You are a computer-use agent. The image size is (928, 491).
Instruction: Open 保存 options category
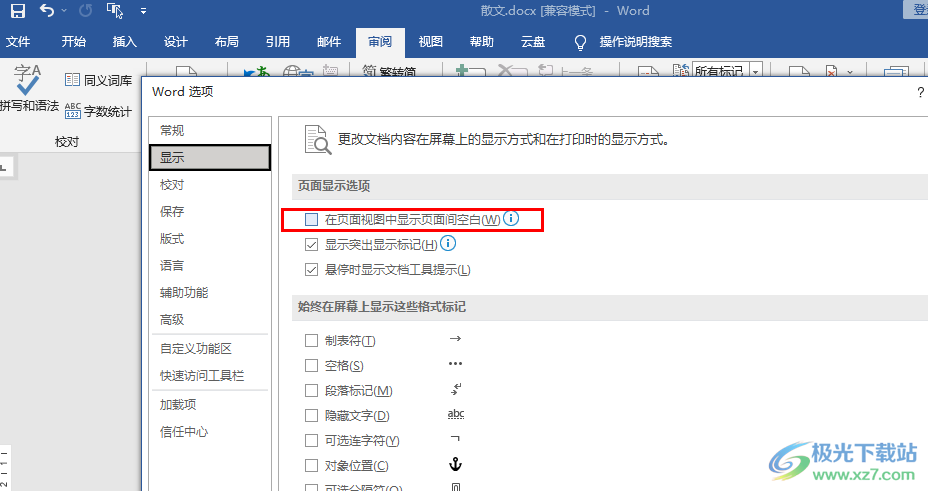tap(210, 211)
